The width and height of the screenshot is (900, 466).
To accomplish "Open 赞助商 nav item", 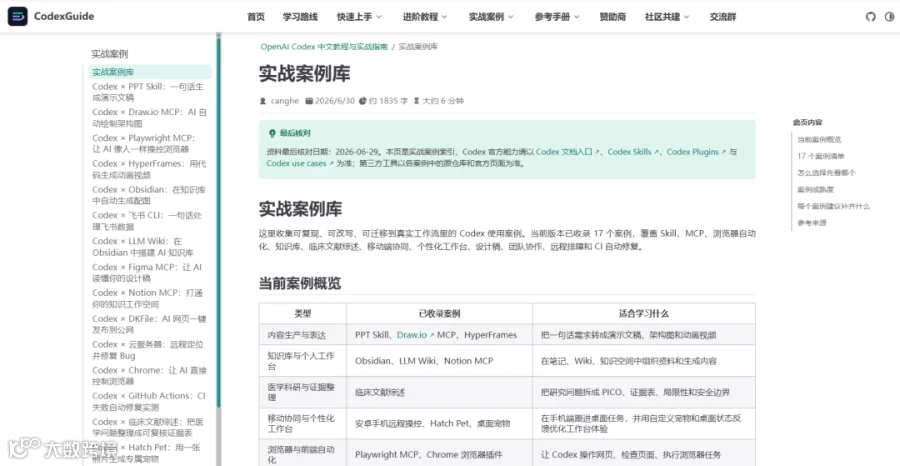I will coord(612,17).
